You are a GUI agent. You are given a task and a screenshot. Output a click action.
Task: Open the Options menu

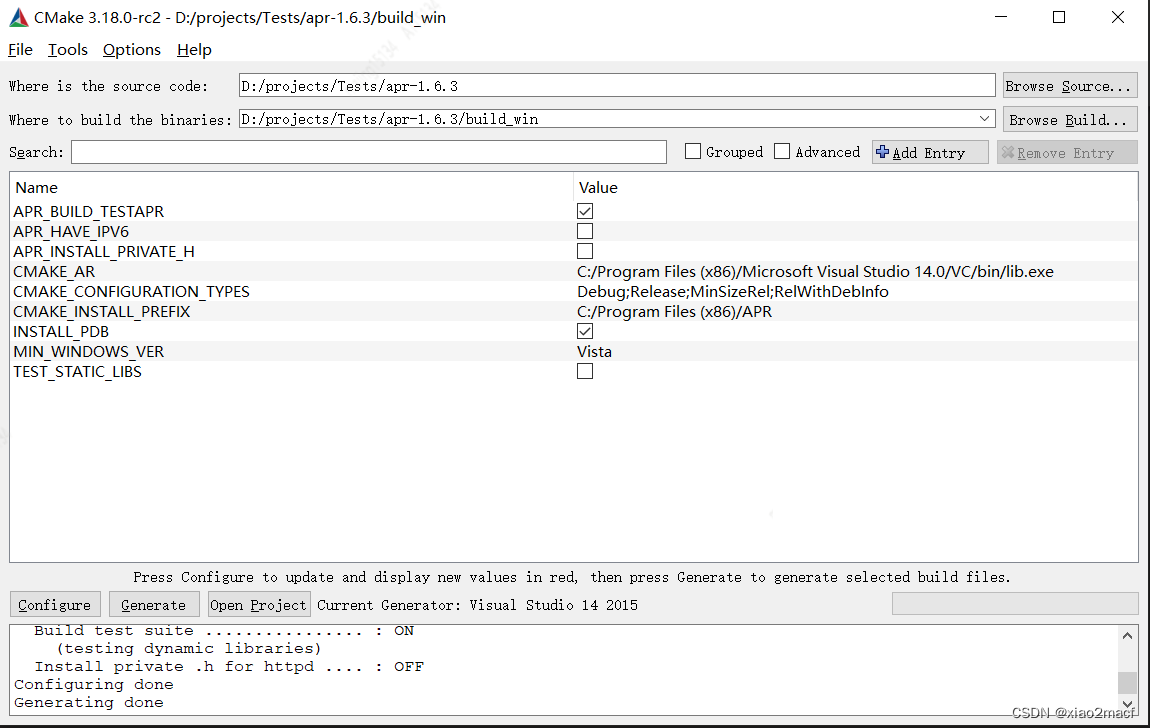pyautogui.click(x=131, y=49)
